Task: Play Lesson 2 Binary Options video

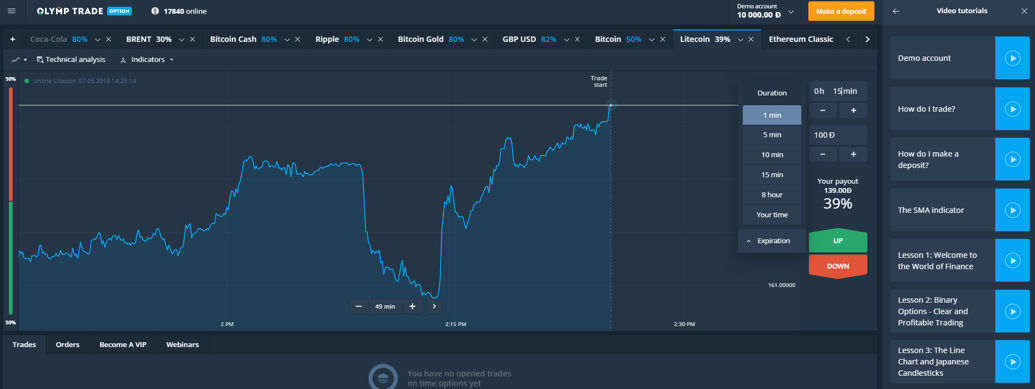Action: [x=1012, y=311]
